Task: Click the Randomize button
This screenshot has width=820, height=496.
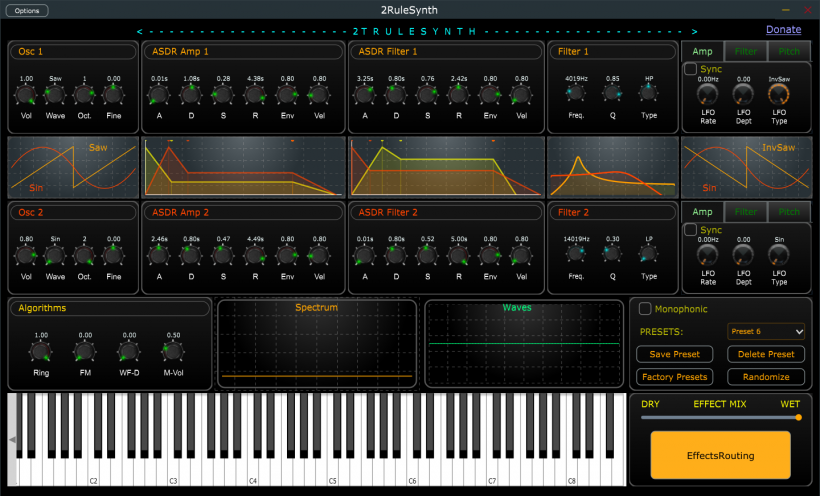Action: pyautogui.click(x=766, y=377)
